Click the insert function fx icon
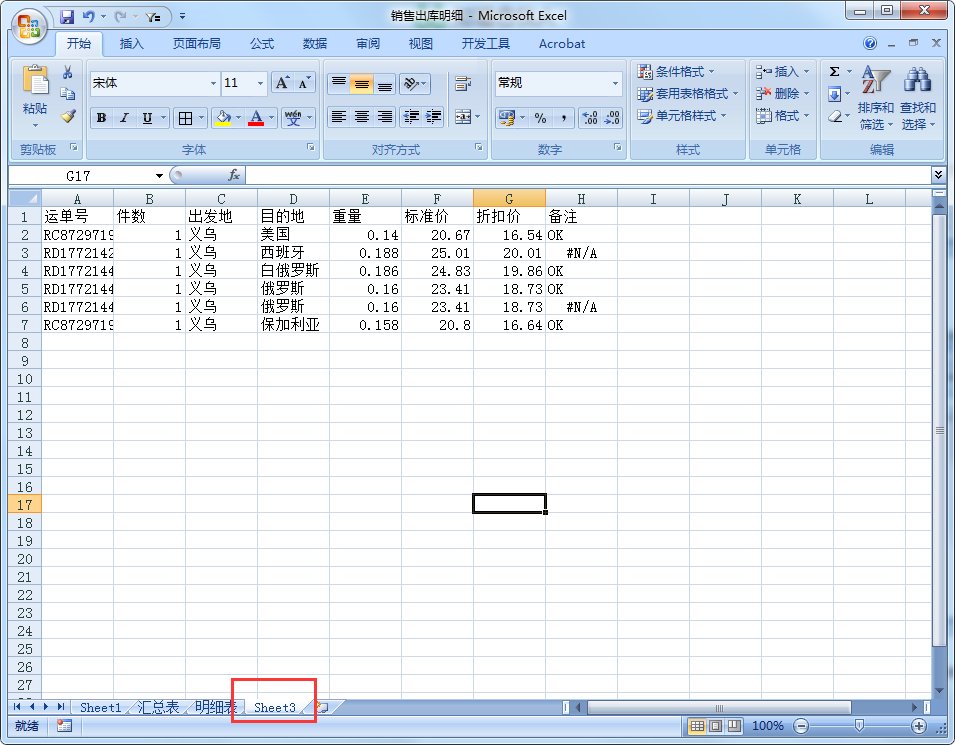 tap(234, 175)
